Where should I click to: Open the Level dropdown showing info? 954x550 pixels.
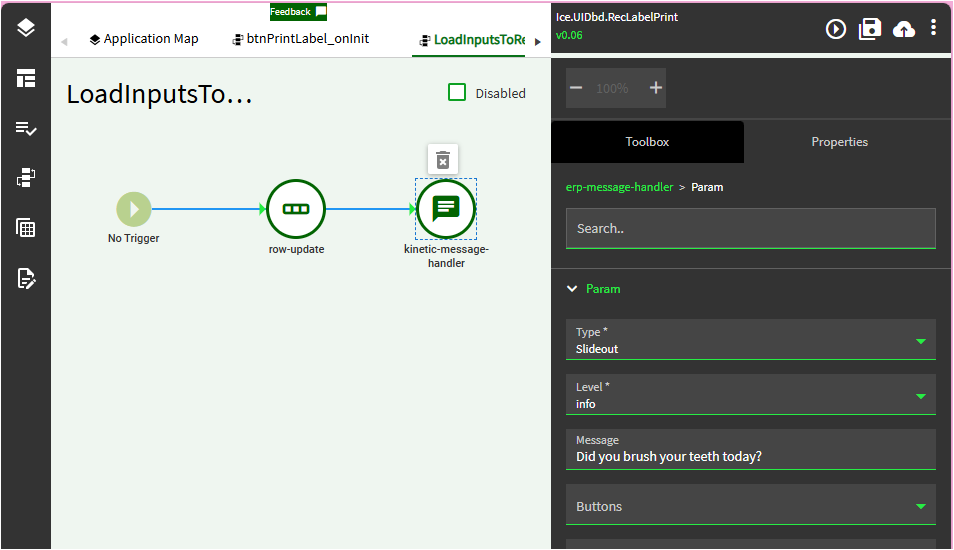[751, 394]
